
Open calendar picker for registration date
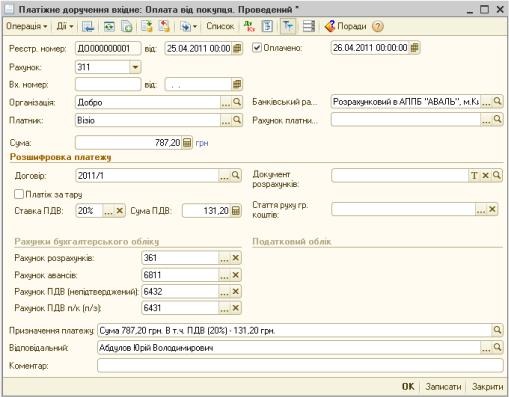(x=237, y=48)
